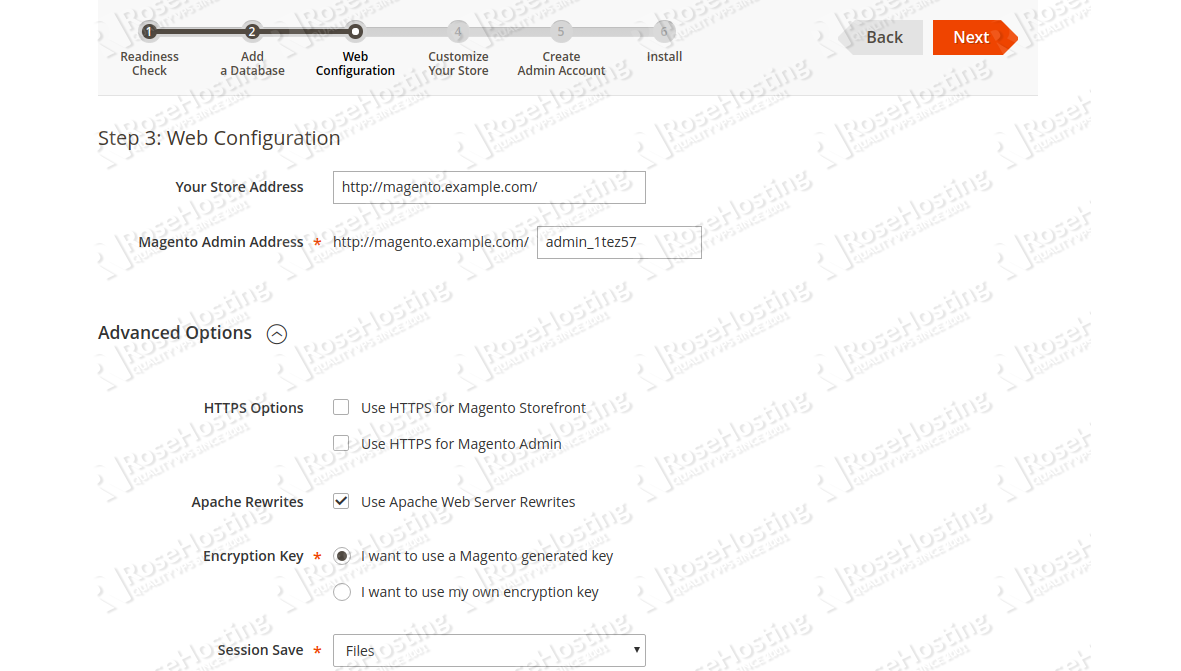Click the Session Save dropdown arrow
Viewport: 1181px width, 671px height.
tap(637, 650)
